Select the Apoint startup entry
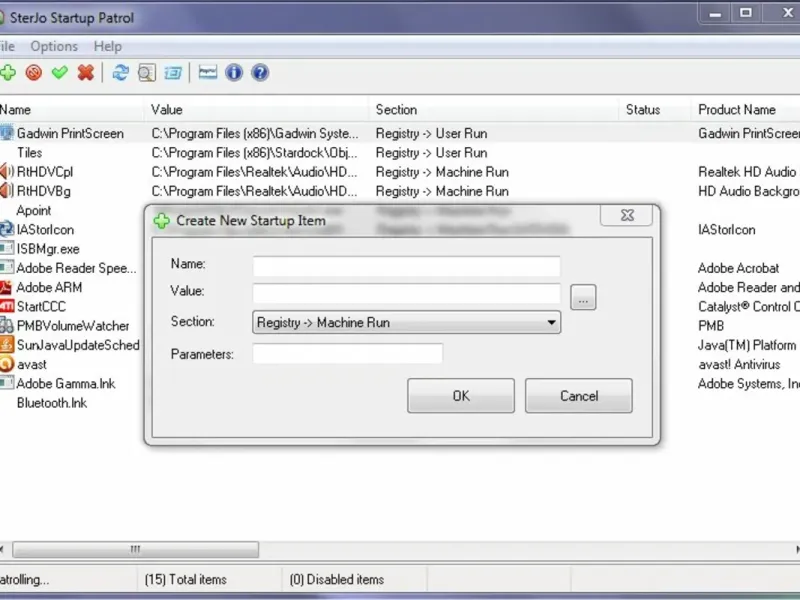Viewport: 800px width, 600px height. 34,210
